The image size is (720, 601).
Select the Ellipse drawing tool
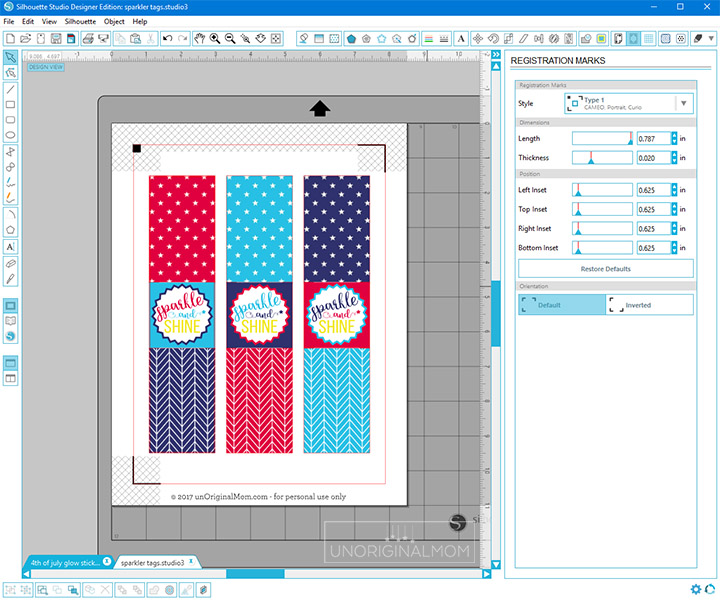[11, 135]
